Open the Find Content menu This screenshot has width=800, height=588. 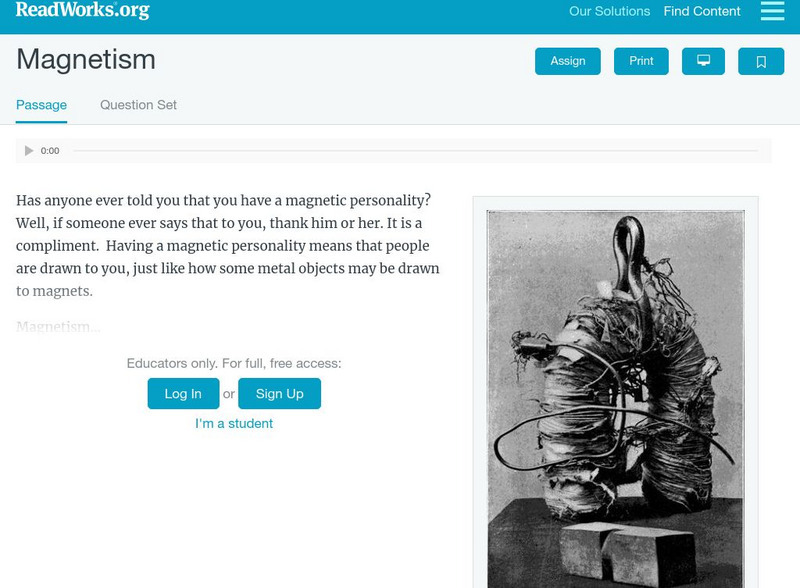click(x=700, y=12)
